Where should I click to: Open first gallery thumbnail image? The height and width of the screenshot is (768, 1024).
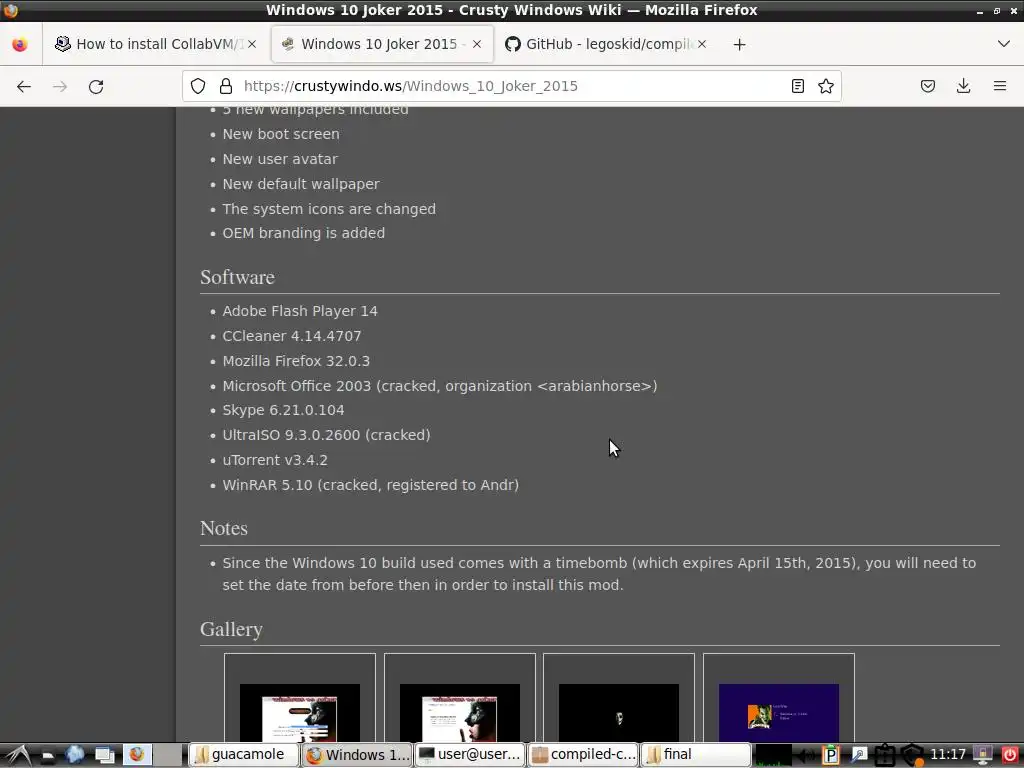point(300,712)
